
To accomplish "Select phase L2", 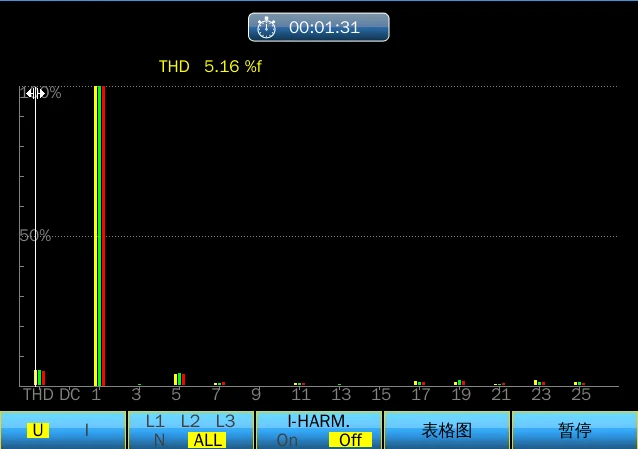I will (x=190, y=421).
